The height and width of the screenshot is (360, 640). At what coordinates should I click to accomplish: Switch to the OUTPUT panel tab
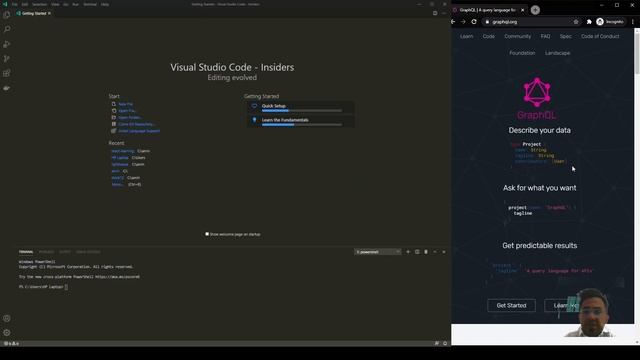click(x=65, y=252)
